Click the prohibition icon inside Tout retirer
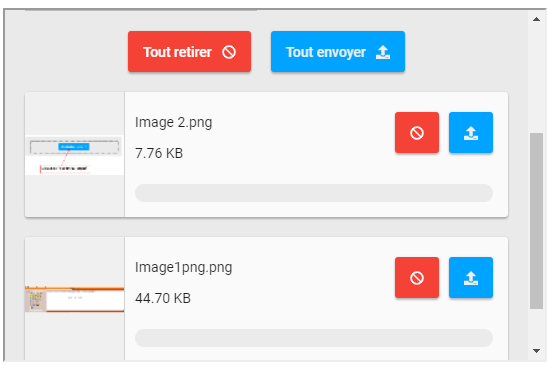Viewport: 548px width, 371px height. click(229, 52)
